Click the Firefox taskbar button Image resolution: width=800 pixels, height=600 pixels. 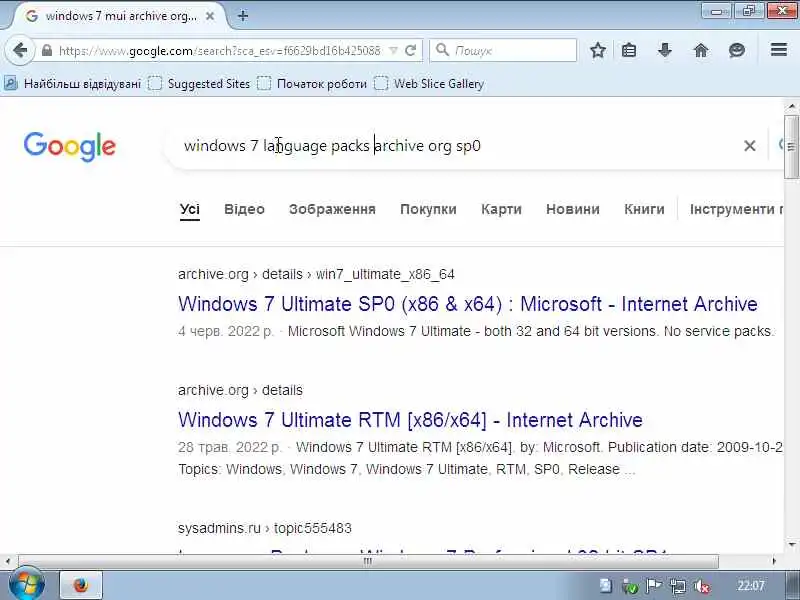81,585
